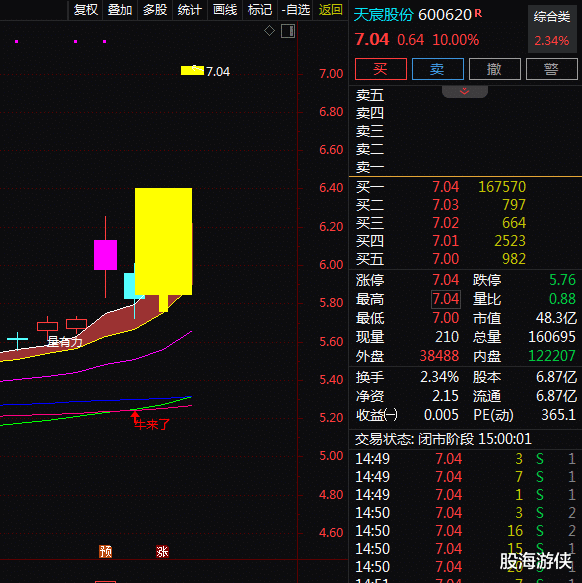Click the 6.00 price axis label
The width and height of the screenshot is (582, 583).
tap(331, 265)
